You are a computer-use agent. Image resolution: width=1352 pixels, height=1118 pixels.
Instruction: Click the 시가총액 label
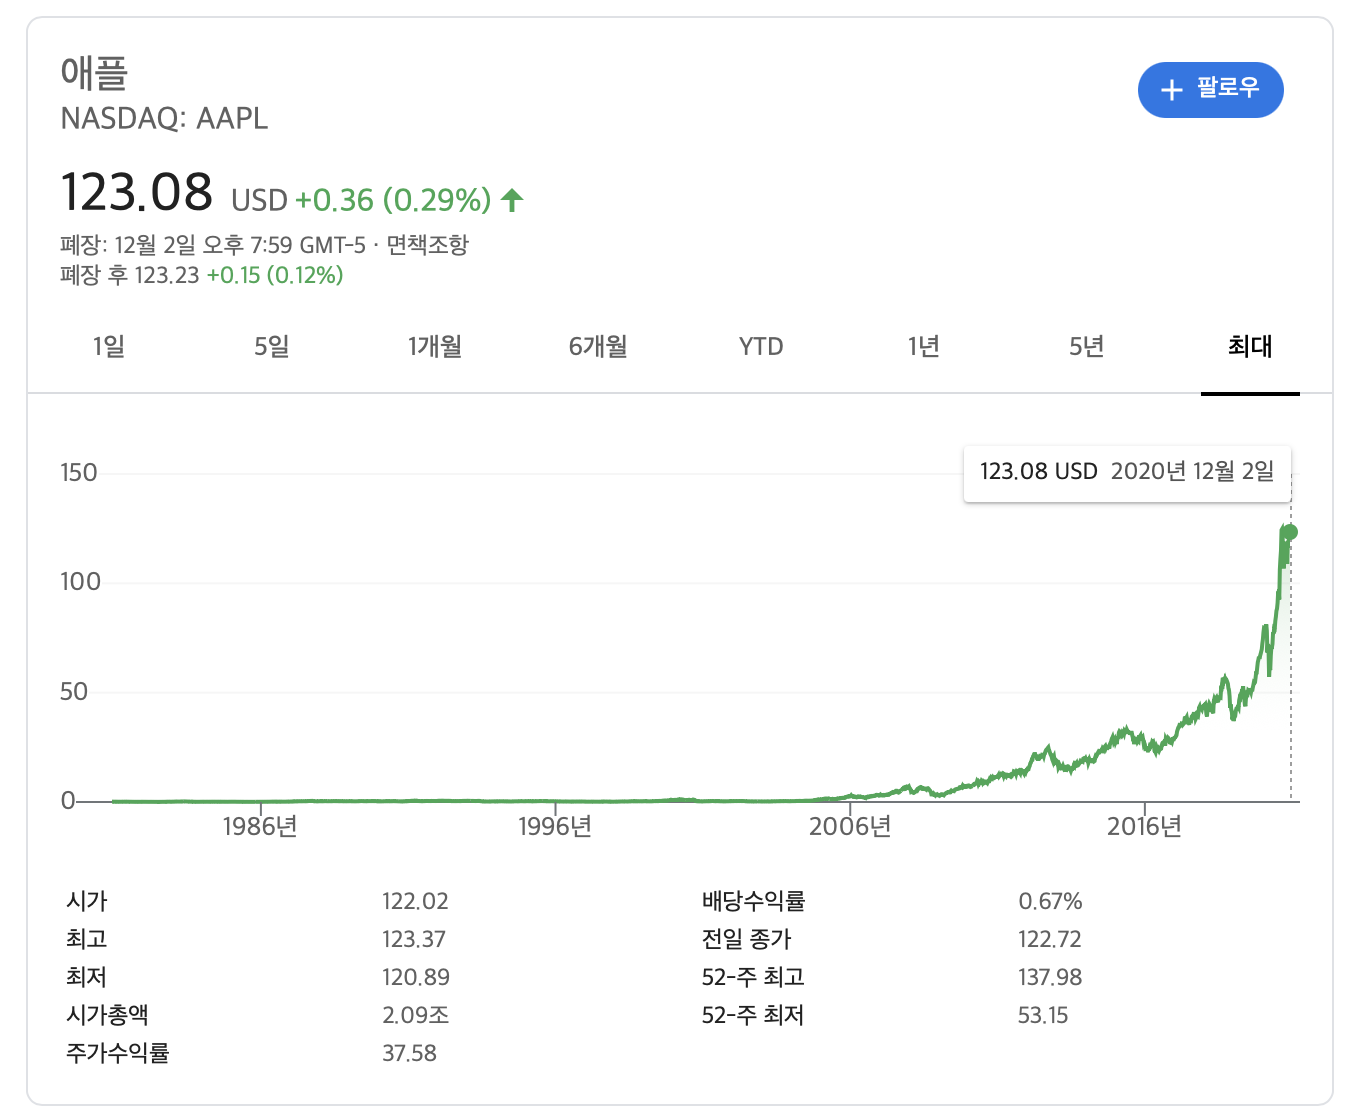coord(107,1015)
